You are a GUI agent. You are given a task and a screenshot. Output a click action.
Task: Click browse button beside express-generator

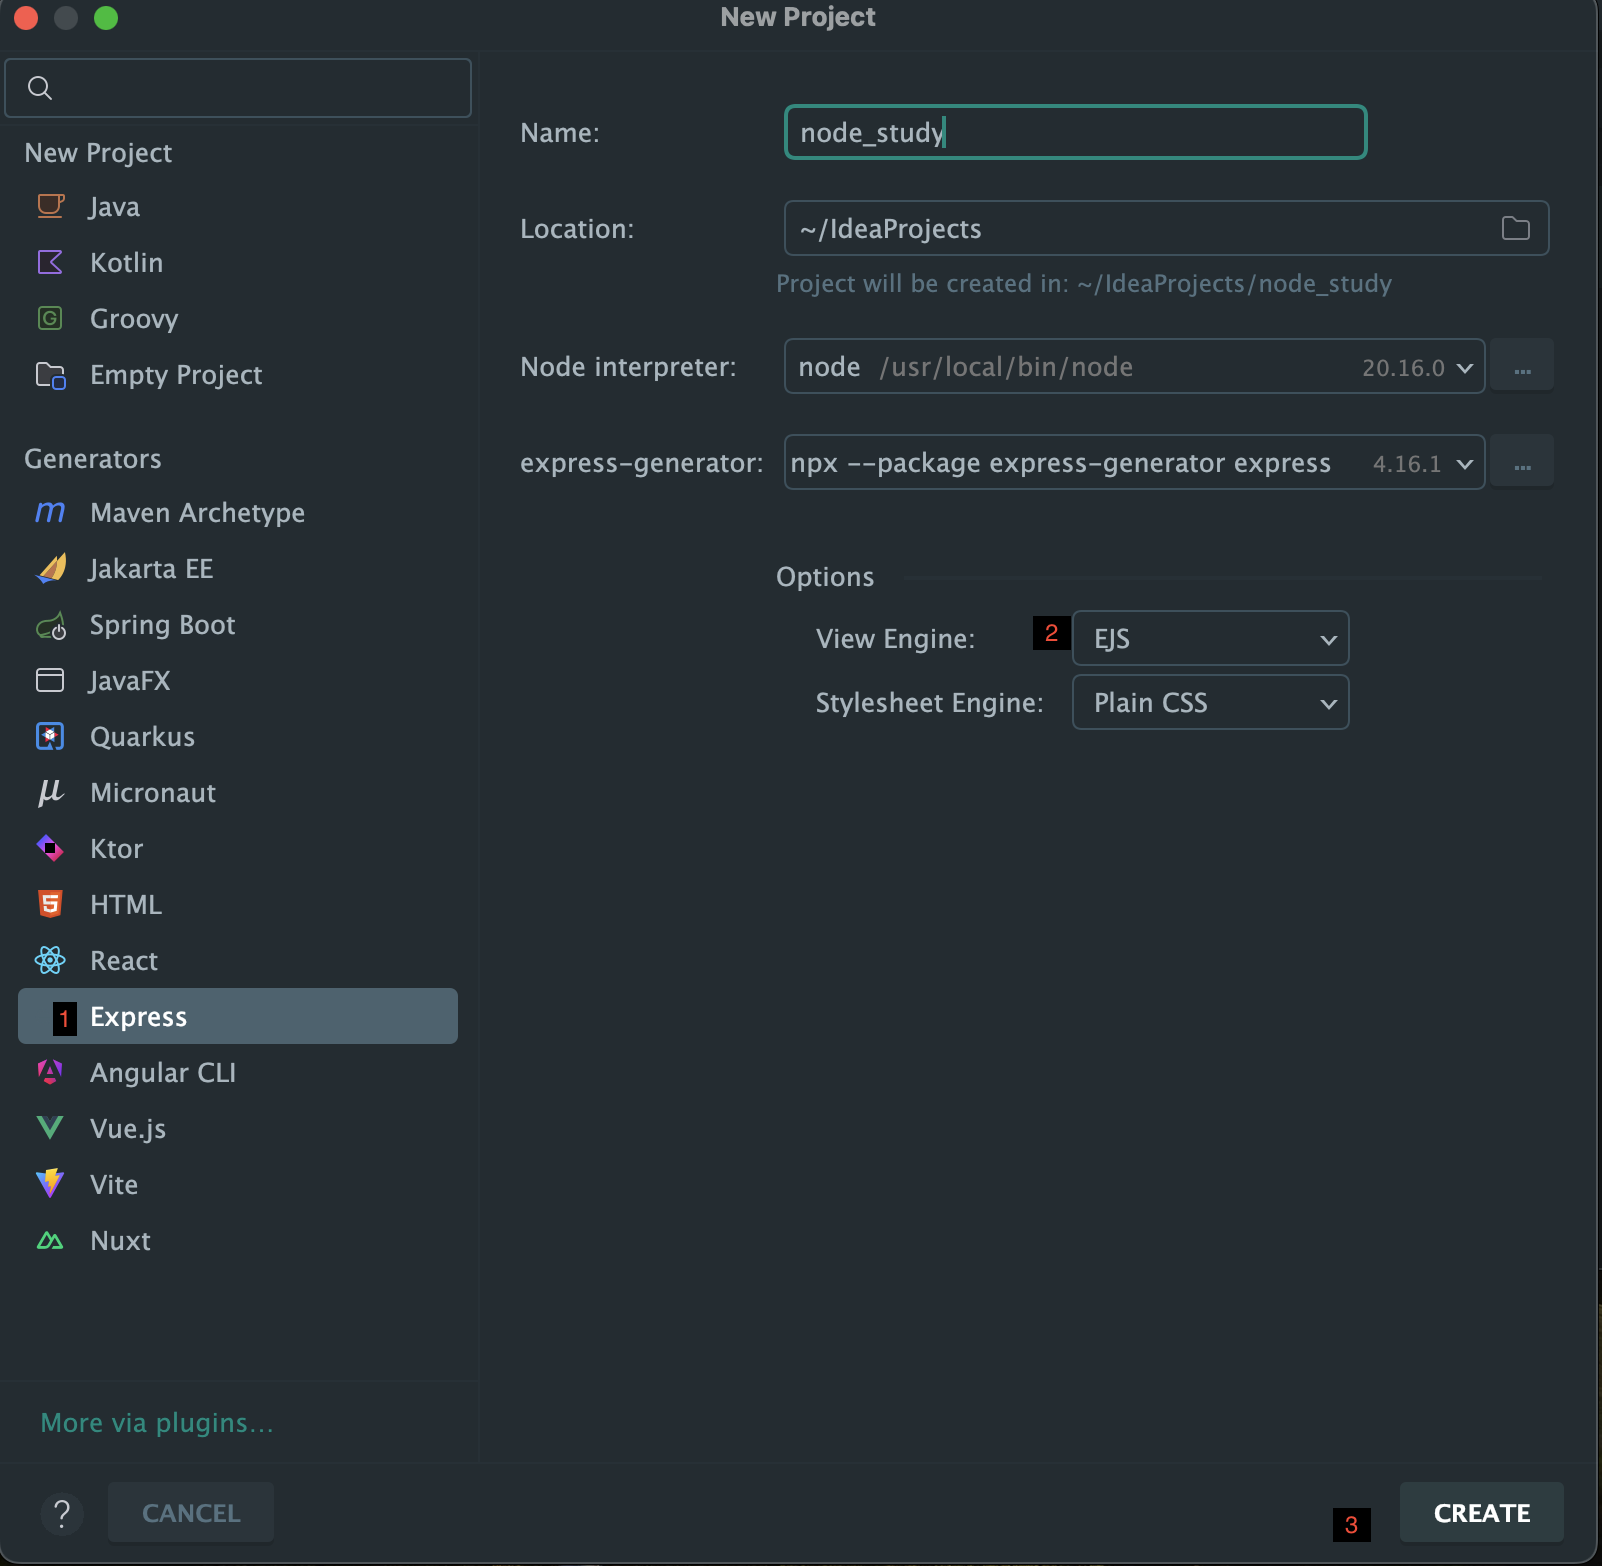[1522, 463]
